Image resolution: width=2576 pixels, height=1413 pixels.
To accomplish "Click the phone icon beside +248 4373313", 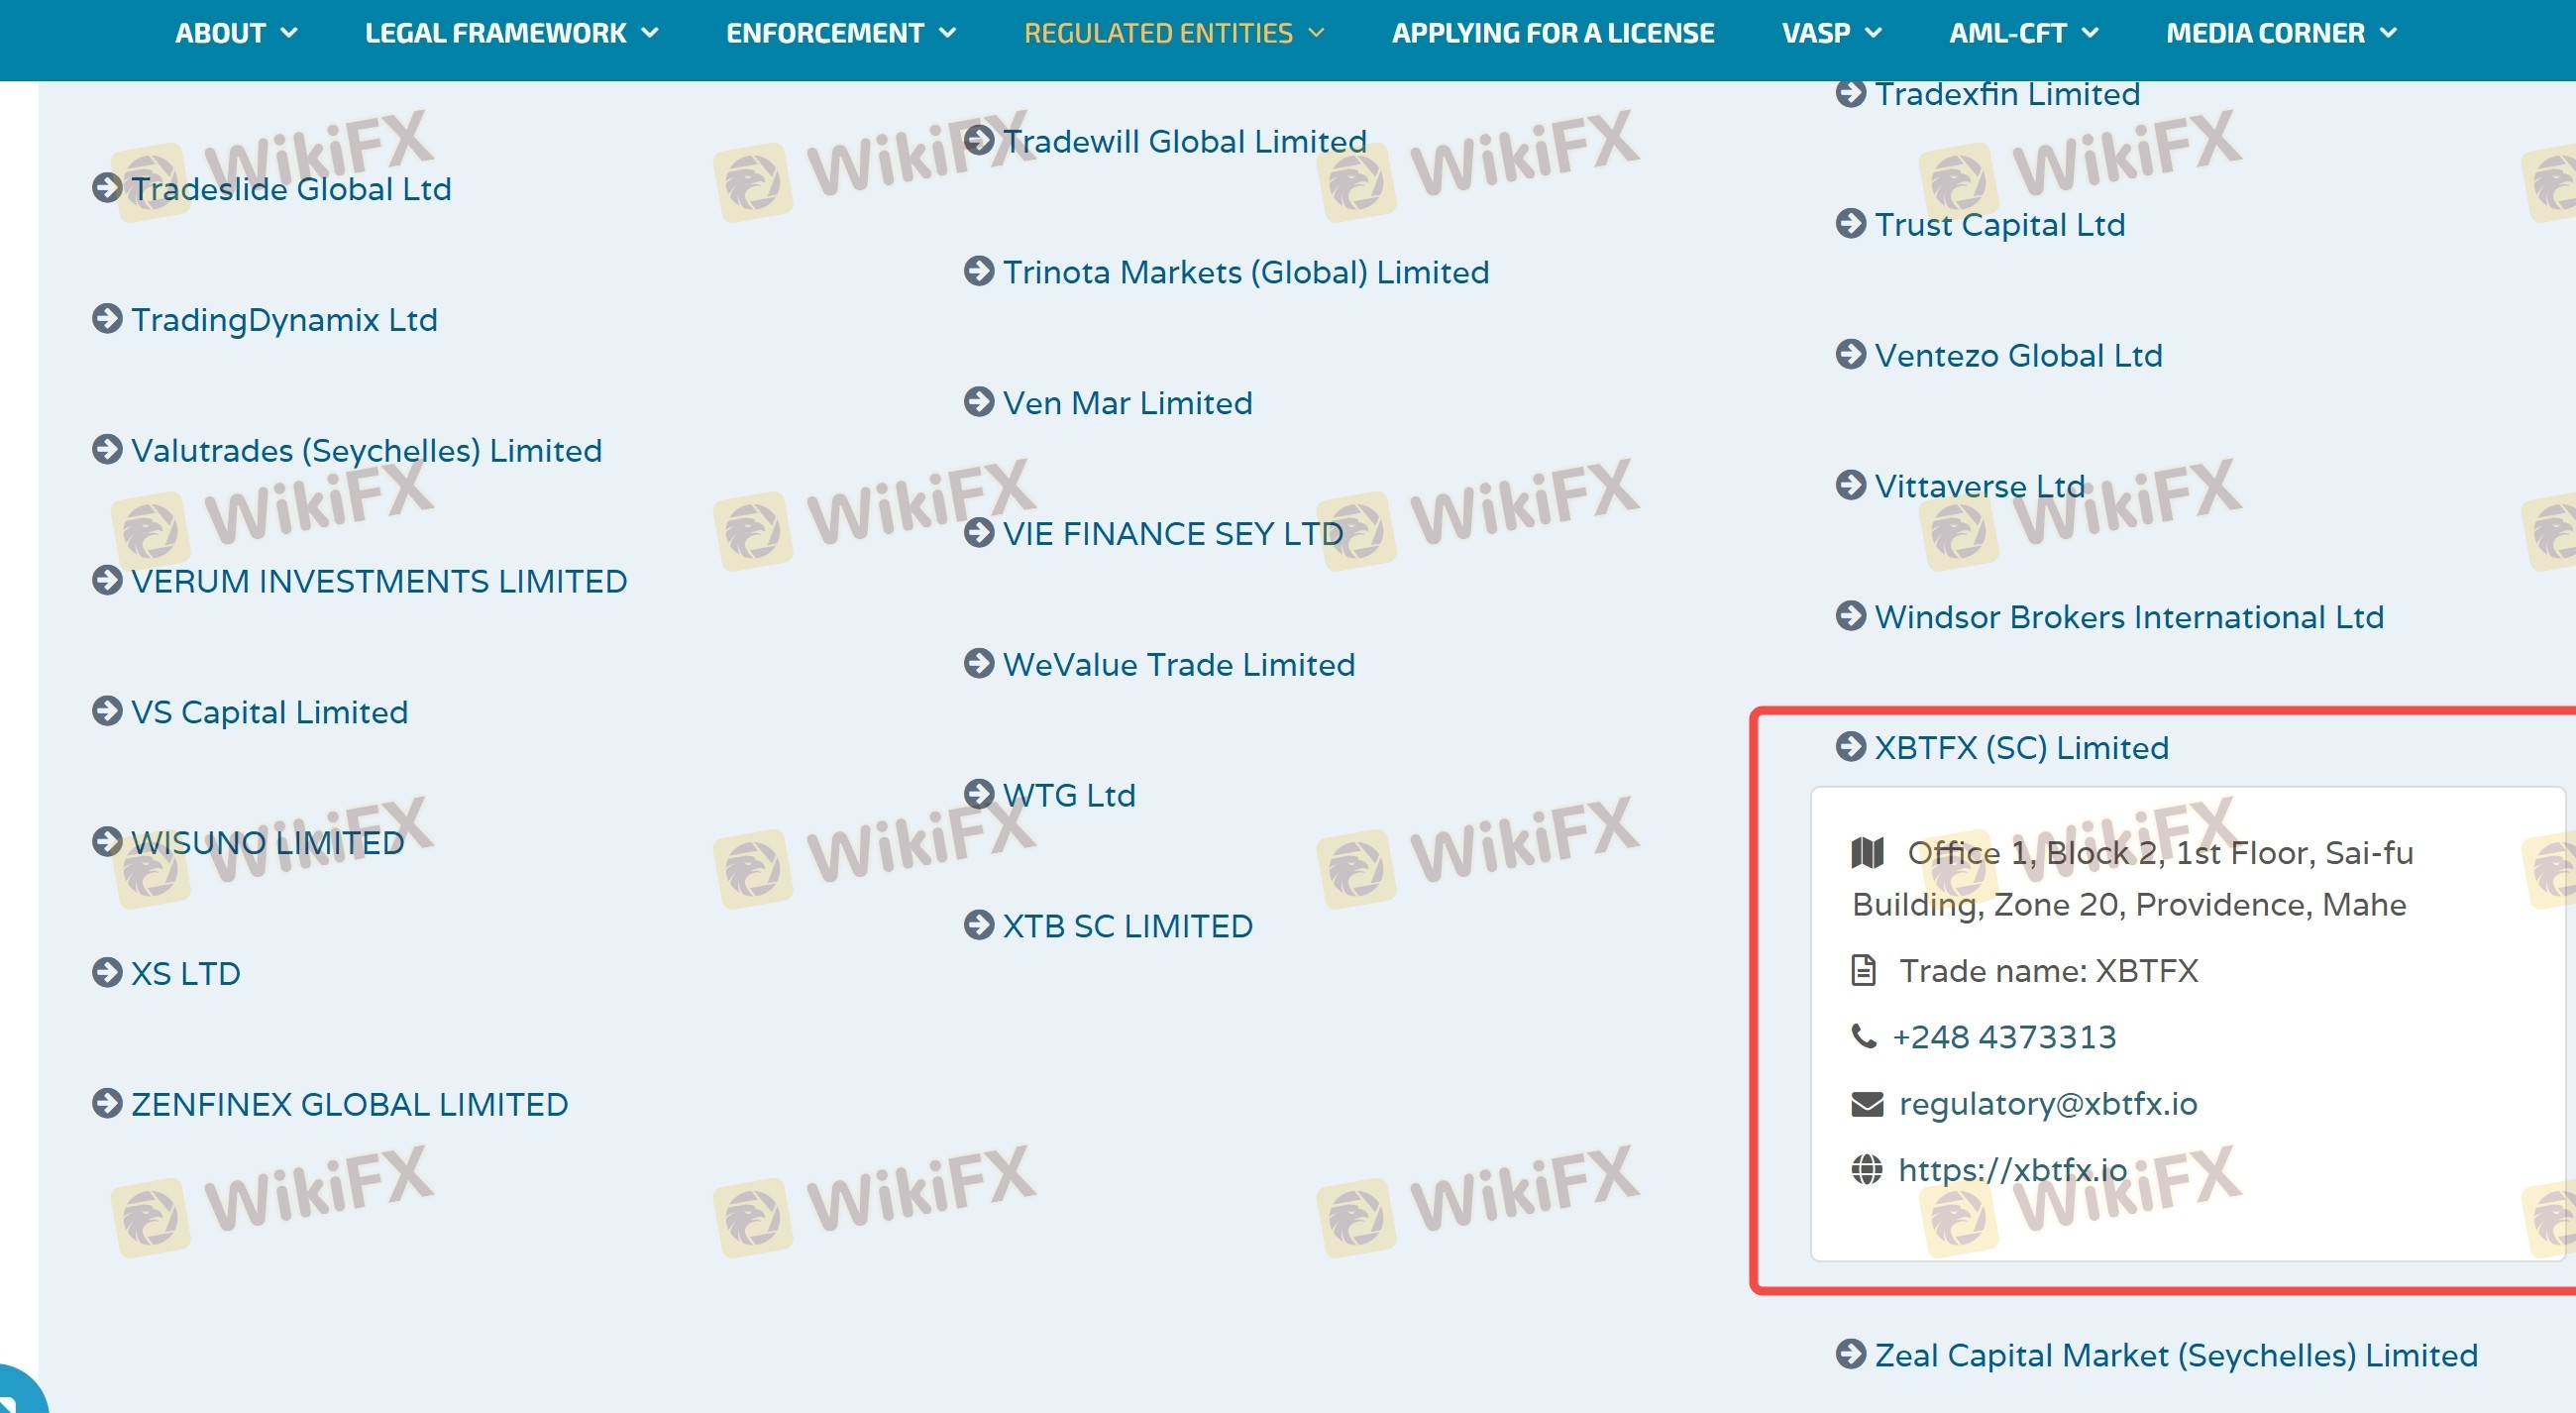I will 1863,1036.
